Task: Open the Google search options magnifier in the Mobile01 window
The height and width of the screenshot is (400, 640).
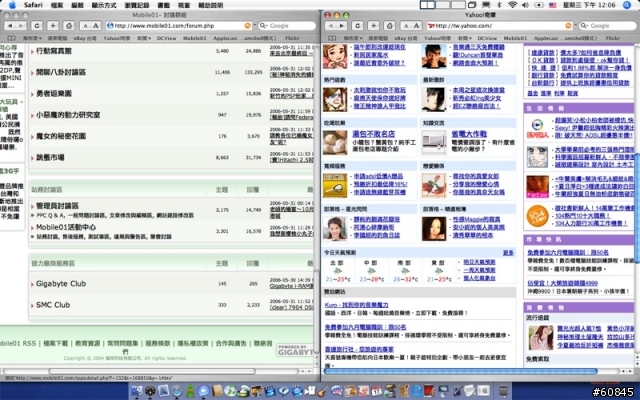Action: coord(263,26)
